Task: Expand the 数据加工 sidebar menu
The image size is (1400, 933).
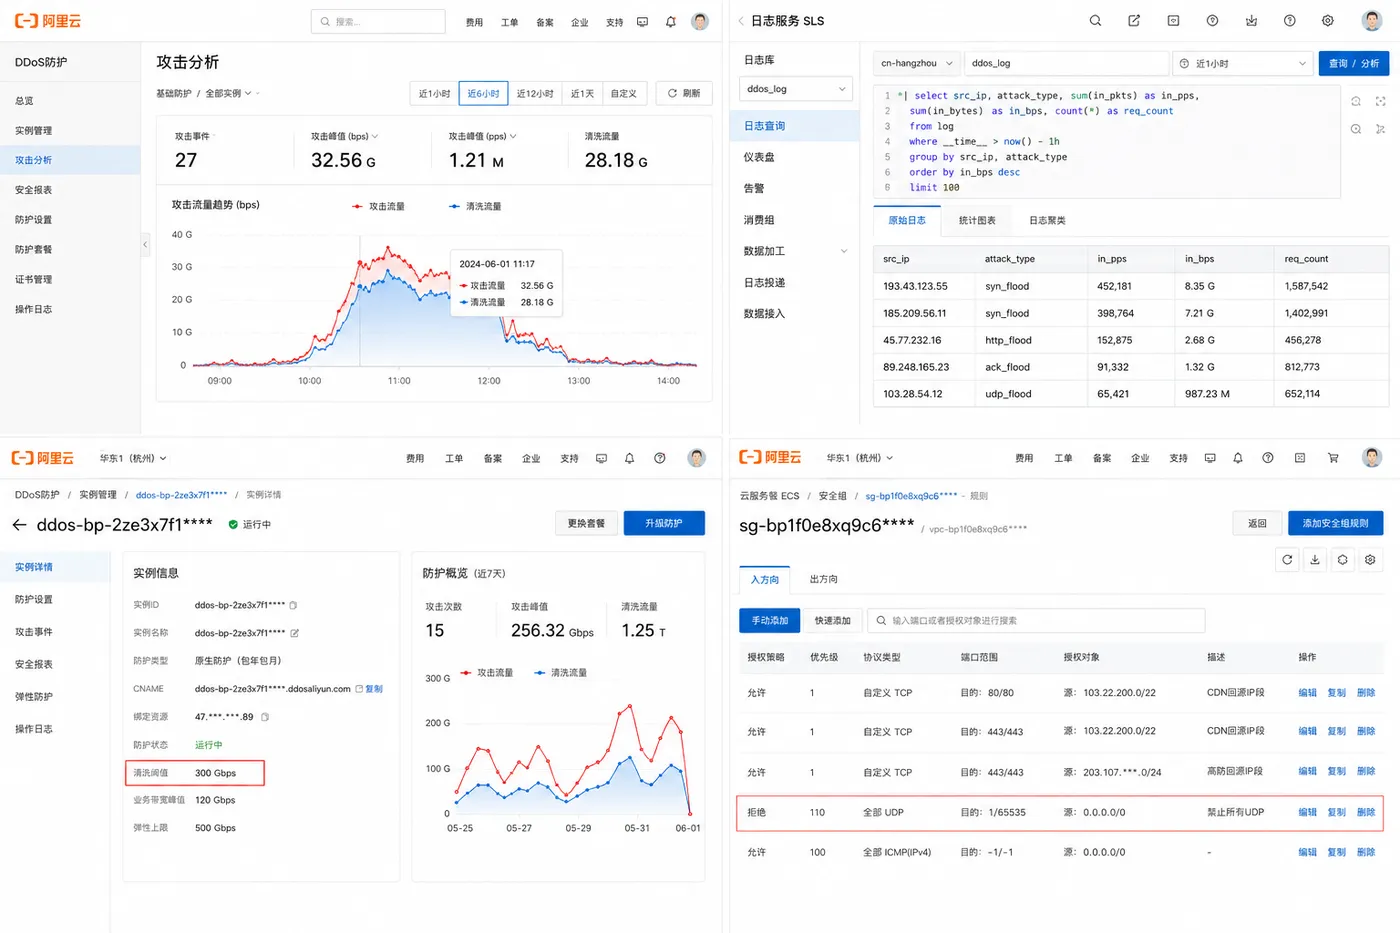Action: pyautogui.click(x=795, y=251)
